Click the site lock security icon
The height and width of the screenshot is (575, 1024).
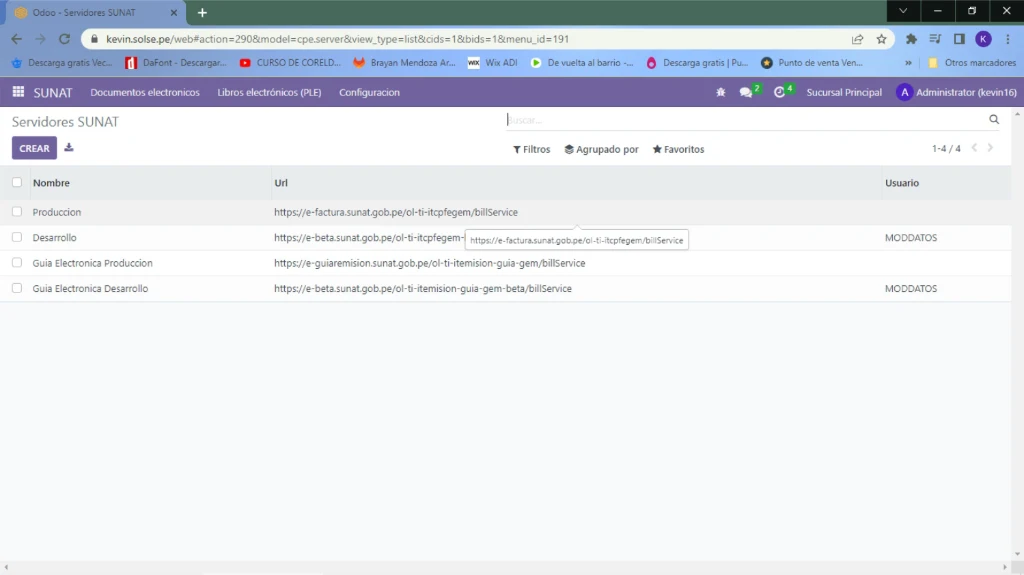94,39
